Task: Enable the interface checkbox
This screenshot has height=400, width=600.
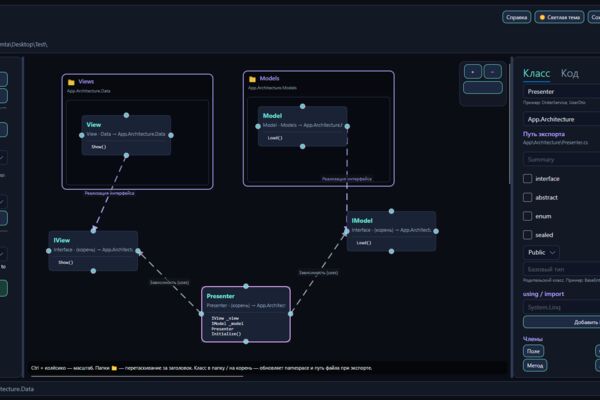Action: [x=527, y=179]
